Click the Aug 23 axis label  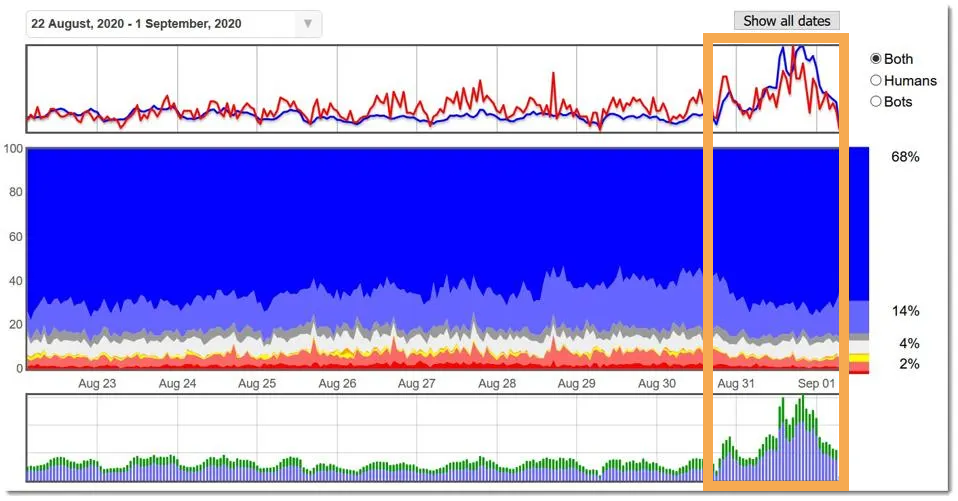97,384
